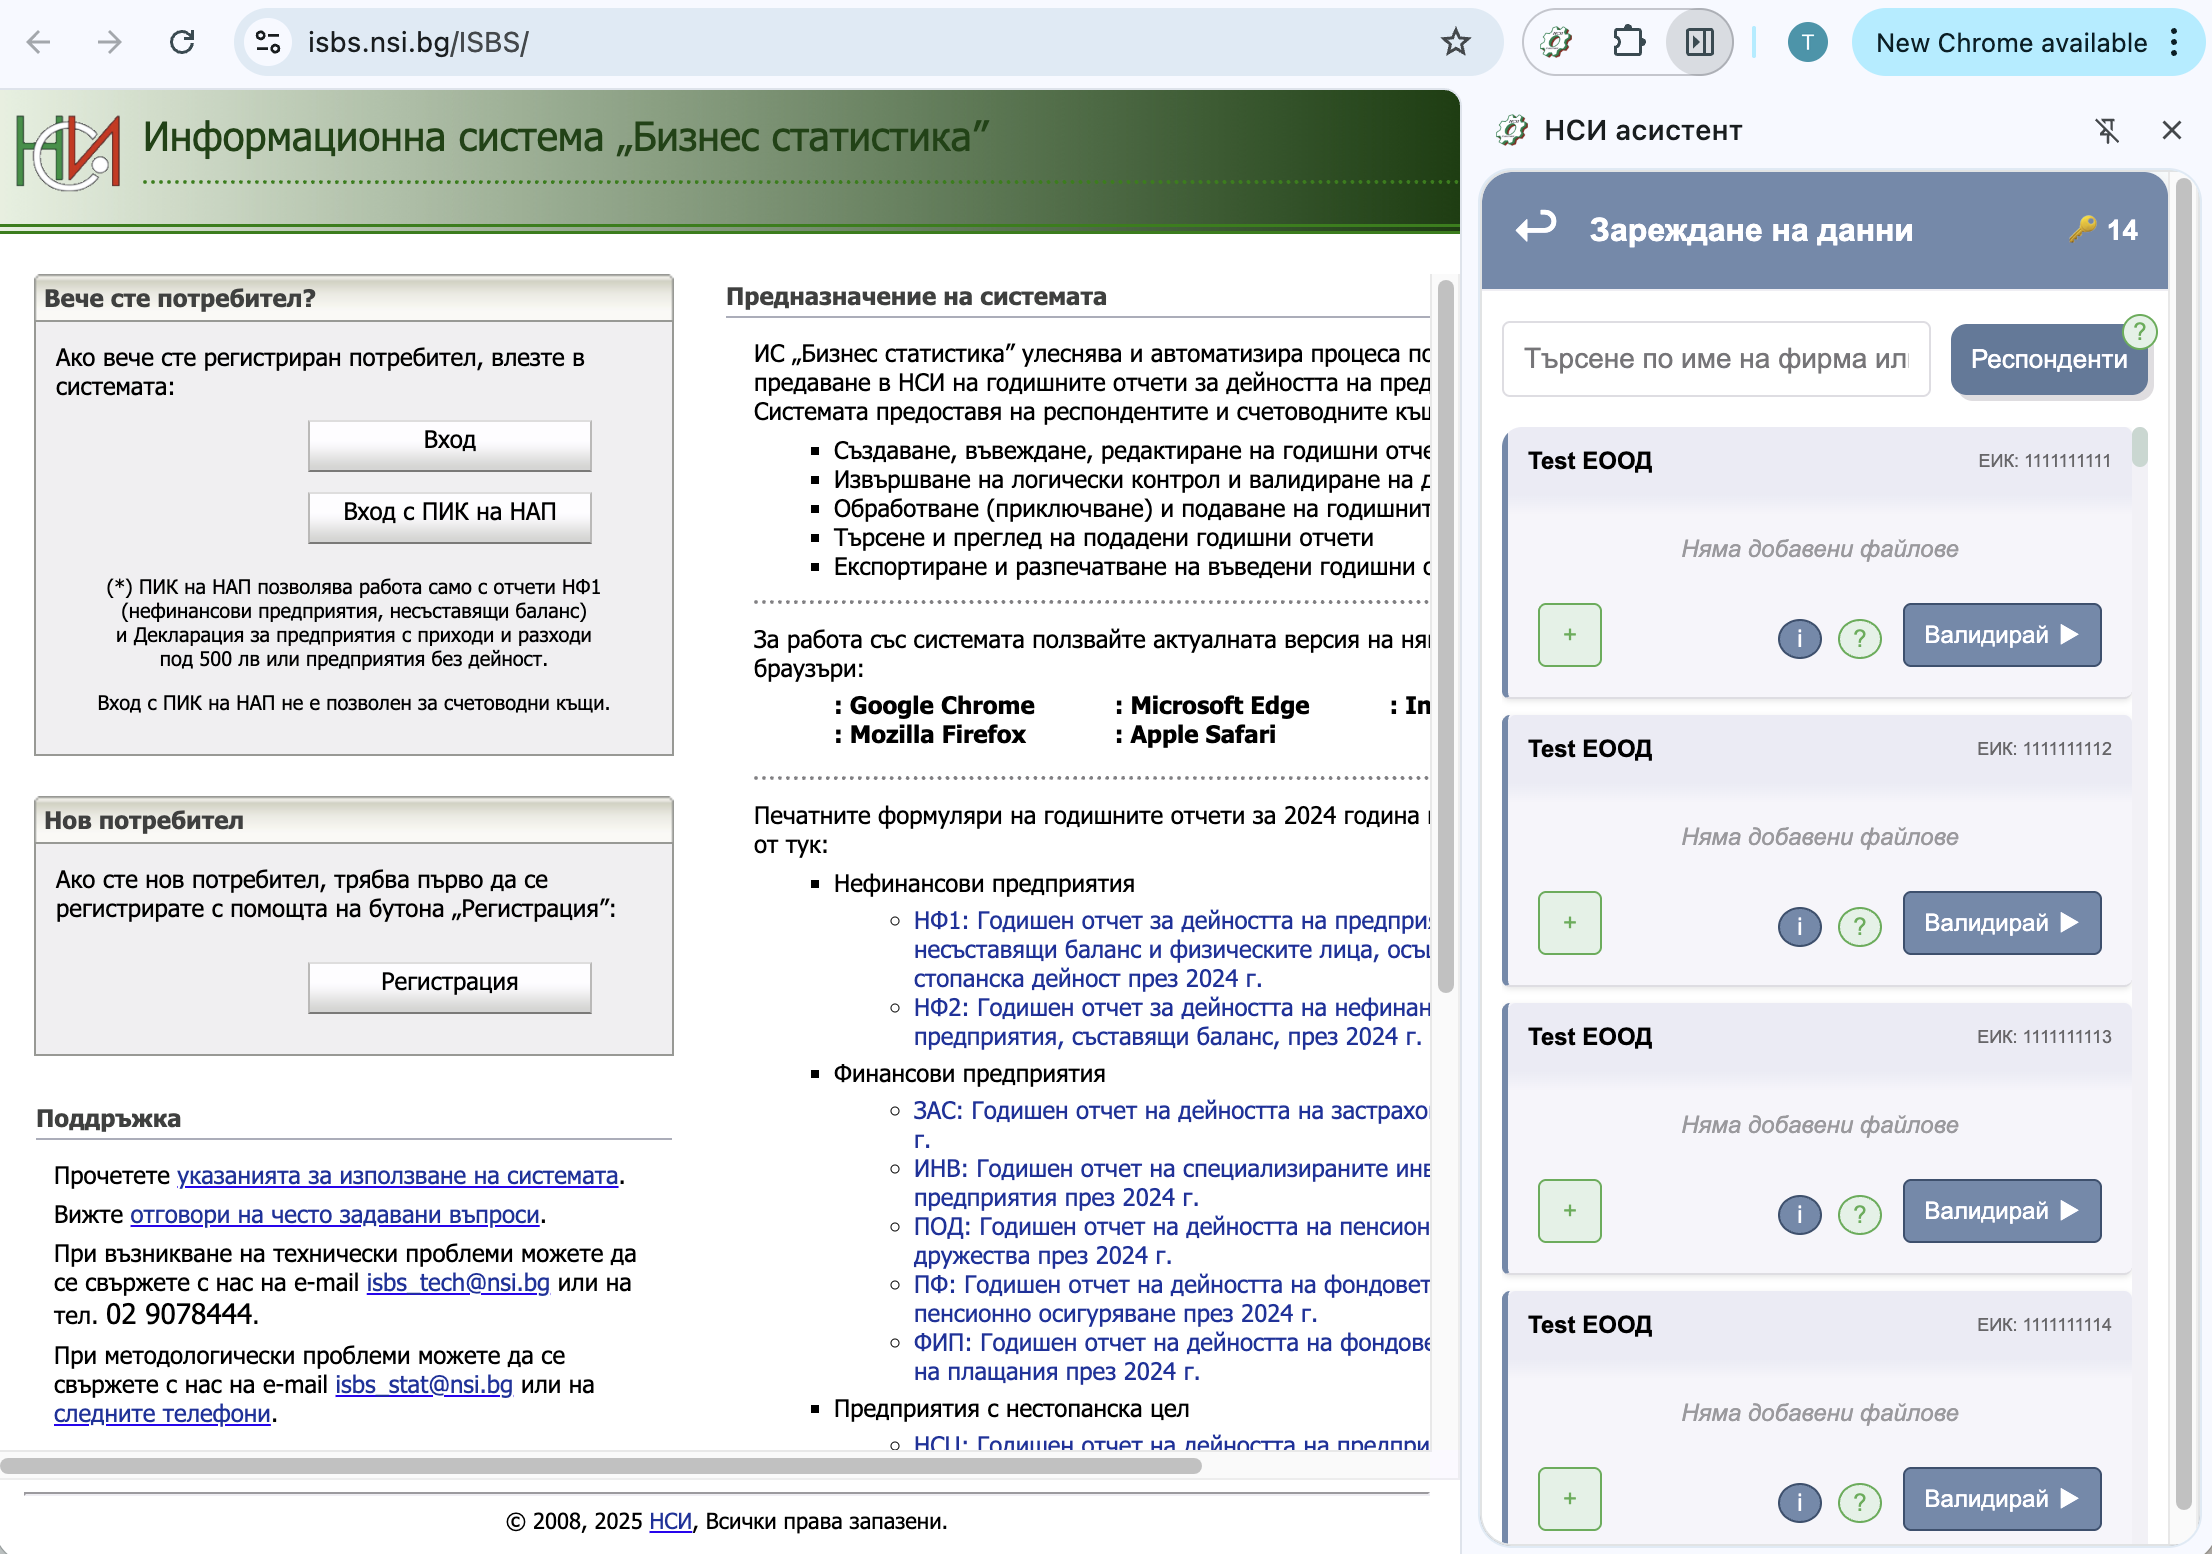Click the firm name search field

(x=1715, y=359)
